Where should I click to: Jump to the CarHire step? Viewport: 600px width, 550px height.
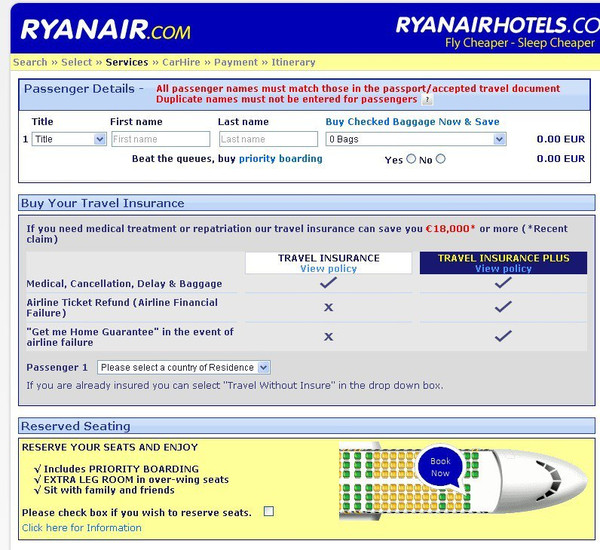click(181, 62)
